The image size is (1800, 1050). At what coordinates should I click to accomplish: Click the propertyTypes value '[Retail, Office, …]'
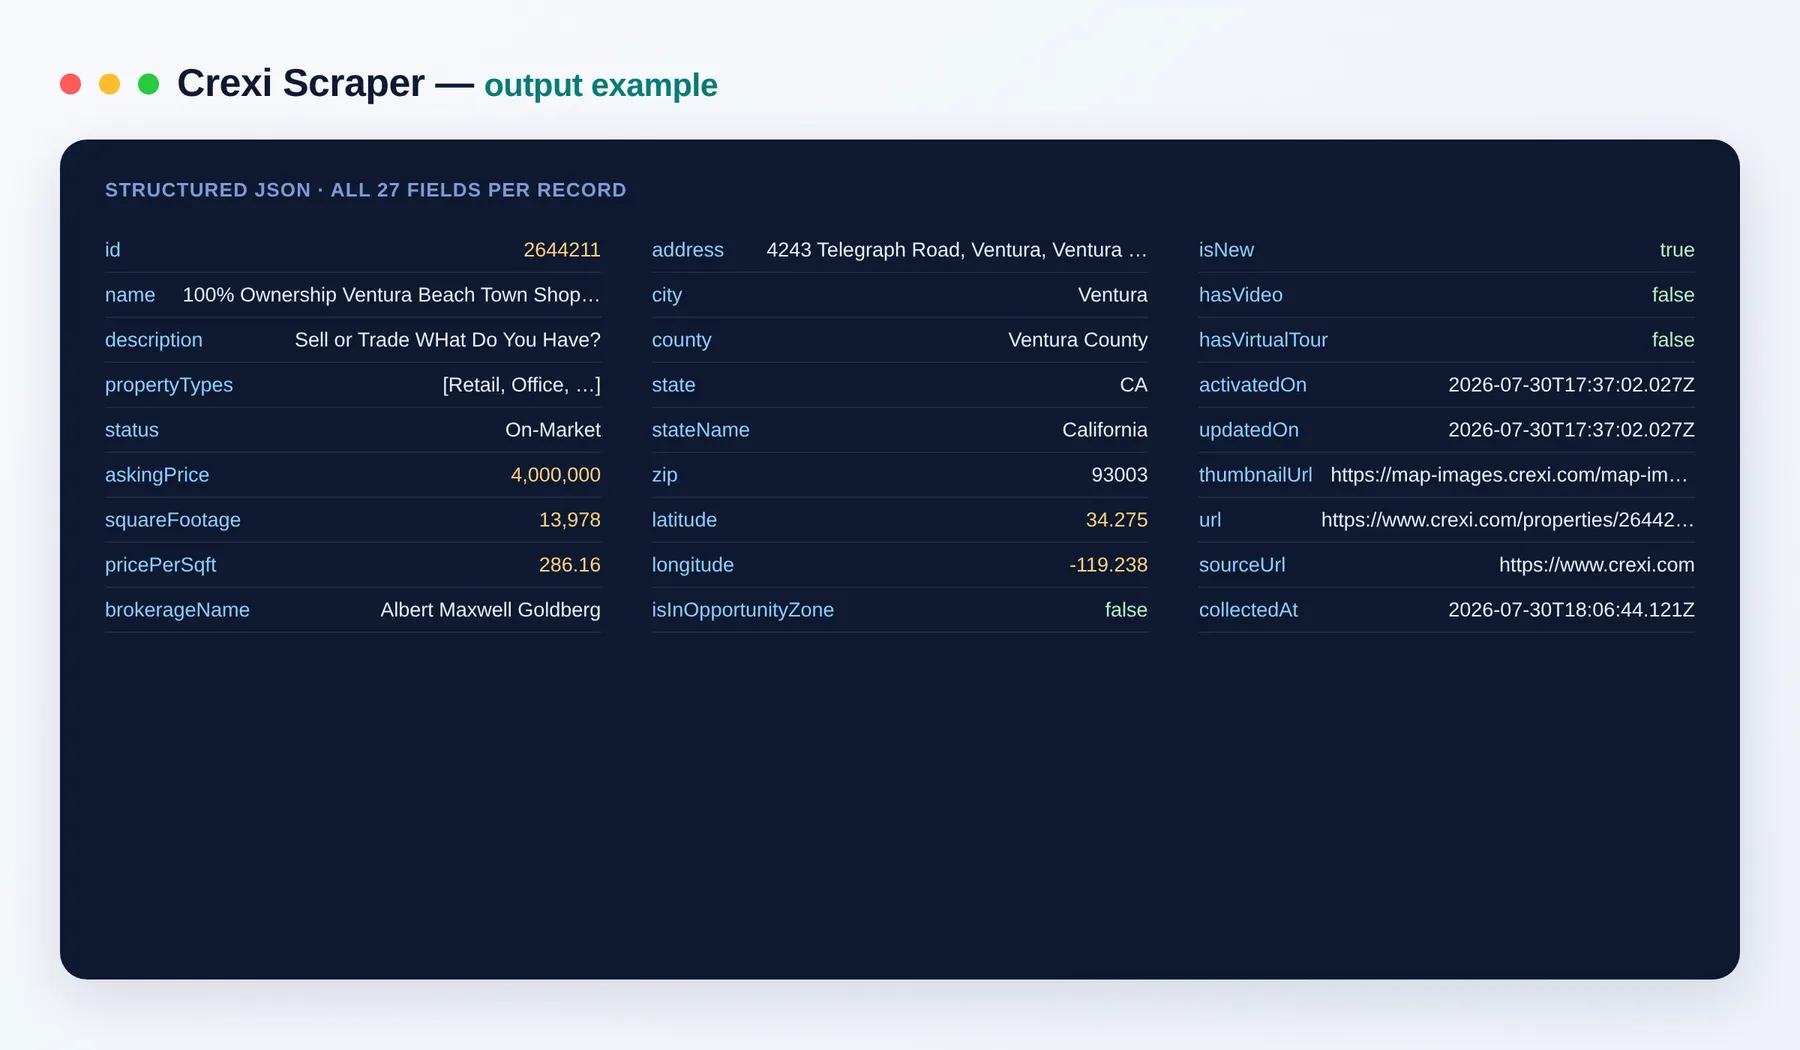point(521,385)
